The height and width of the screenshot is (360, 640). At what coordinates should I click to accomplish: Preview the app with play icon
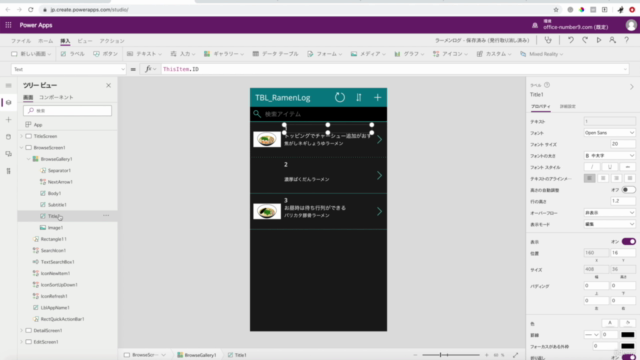[x=599, y=40]
